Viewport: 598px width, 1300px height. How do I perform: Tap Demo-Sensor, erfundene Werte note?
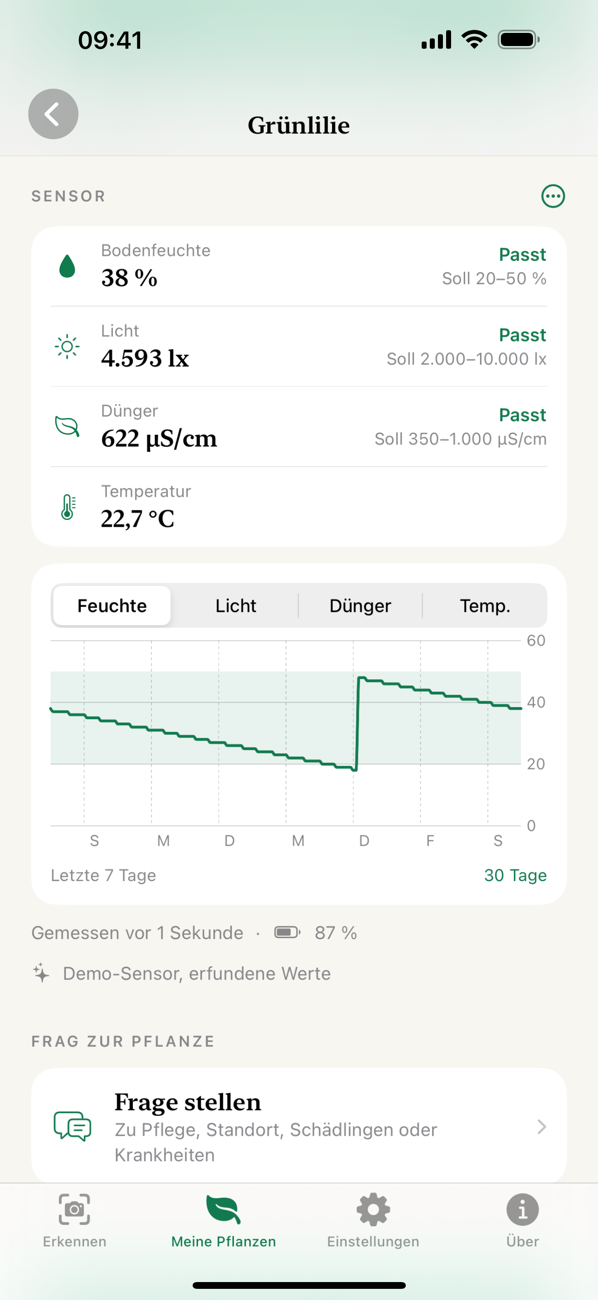(x=196, y=973)
